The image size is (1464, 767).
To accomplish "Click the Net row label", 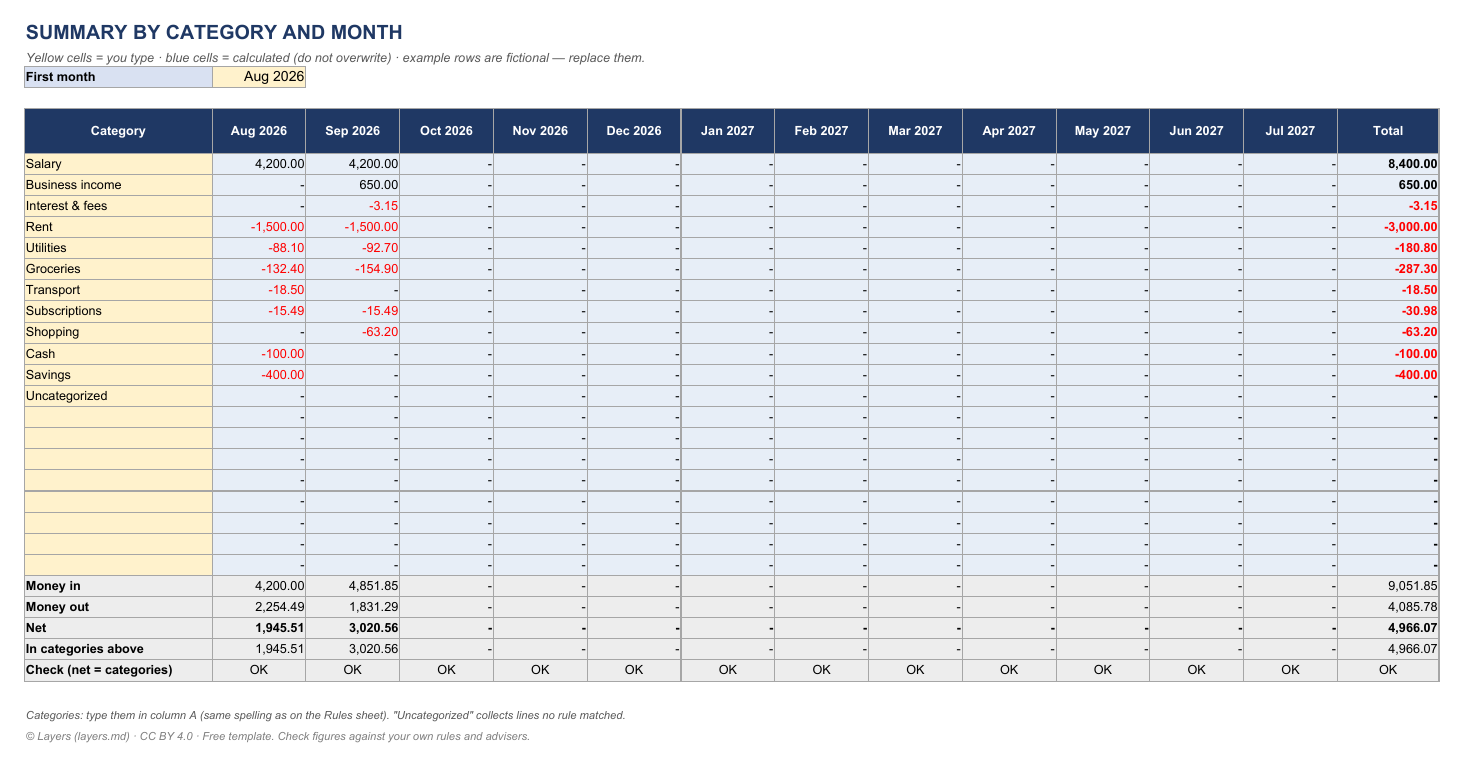I will (119, 628).
